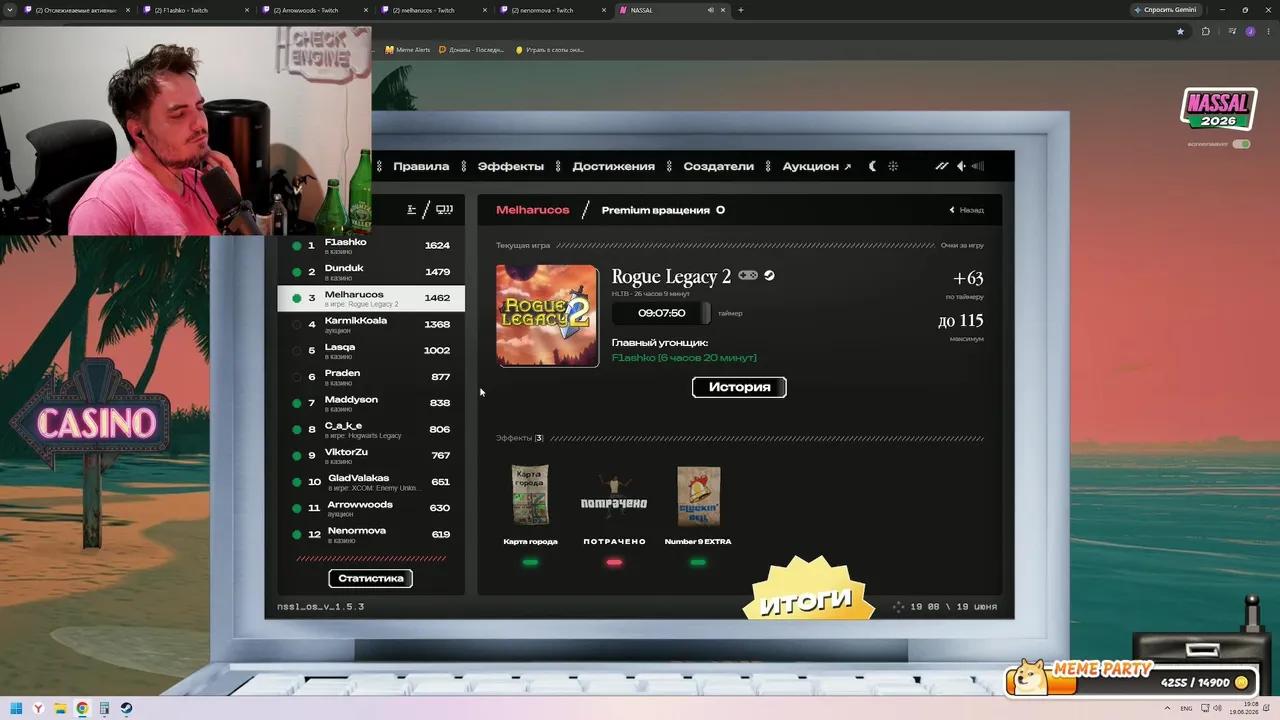1280x720 pixels.
Task: Mute the NASSAL tab audio
Action: [x=711, y=10]
